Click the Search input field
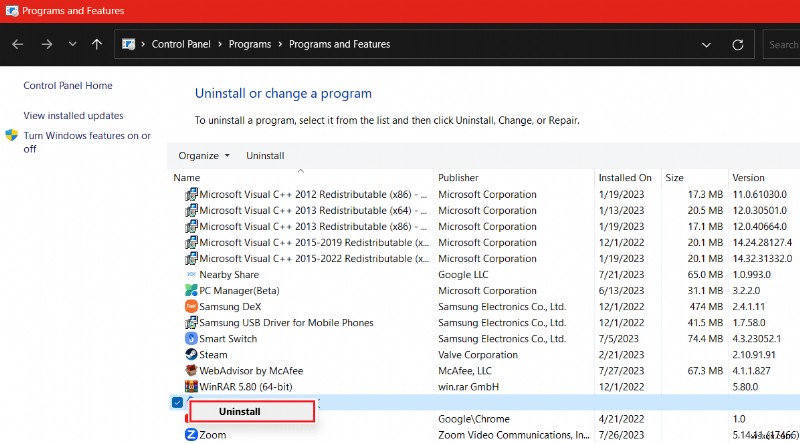800x443 pixels. [x=781, y=44]
